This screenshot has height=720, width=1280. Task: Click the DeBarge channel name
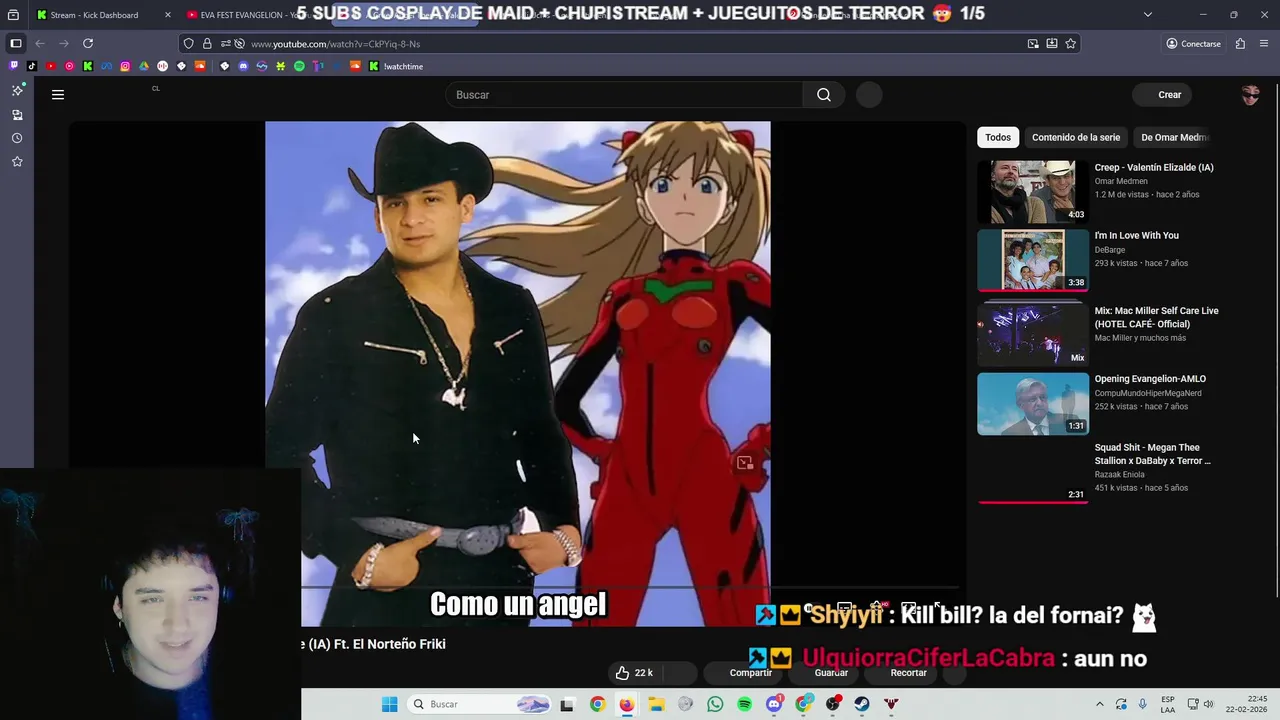point(1110,250)
